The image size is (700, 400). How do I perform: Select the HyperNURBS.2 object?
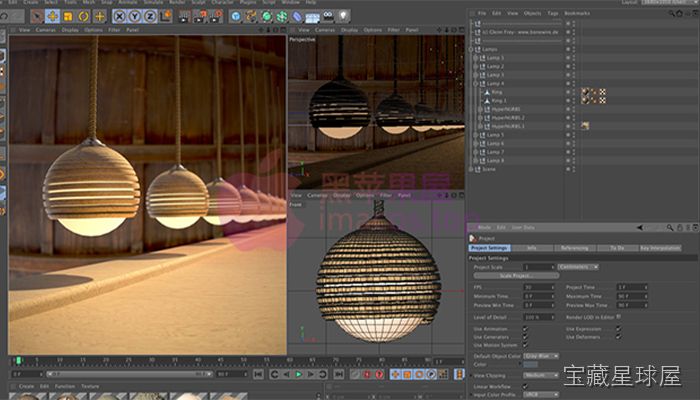coord(508,117)
